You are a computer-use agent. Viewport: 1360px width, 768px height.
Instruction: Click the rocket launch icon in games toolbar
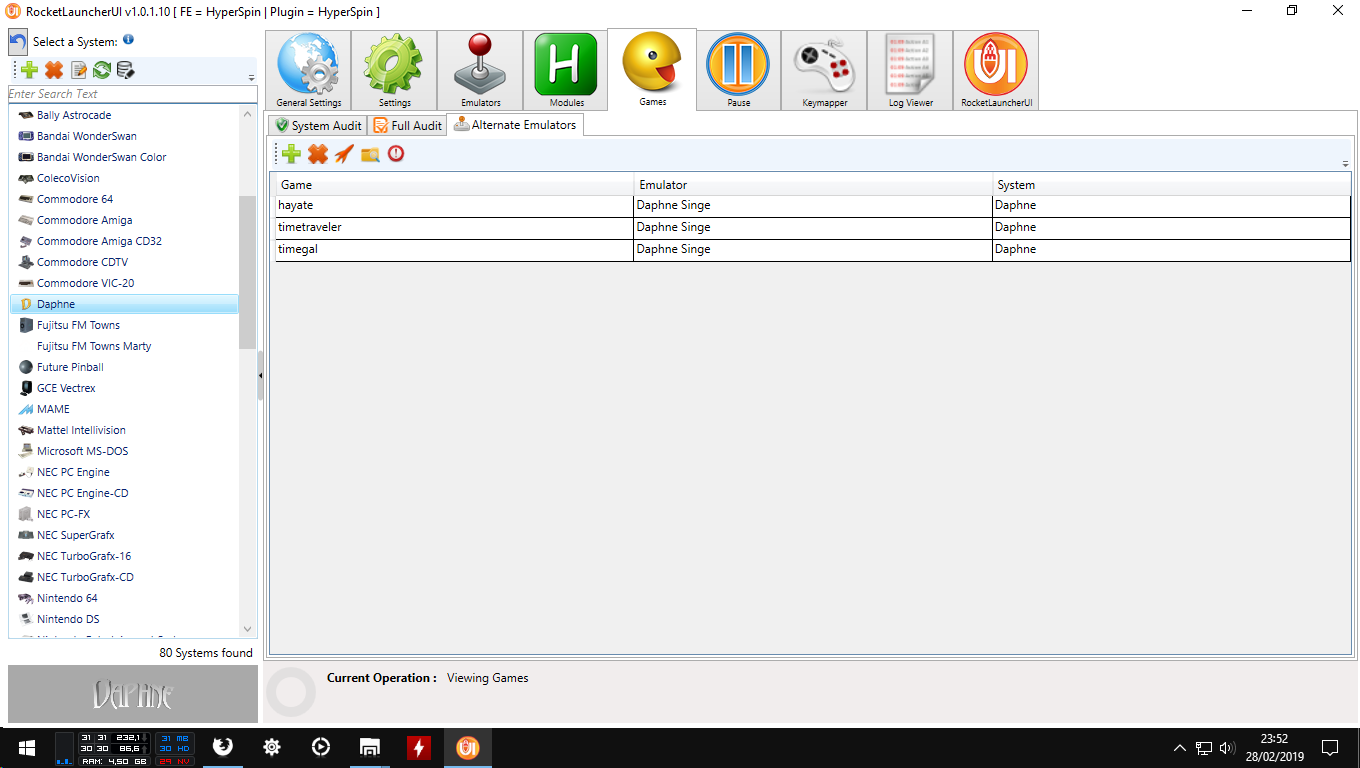pyautogui.click(x=344, y=154)
